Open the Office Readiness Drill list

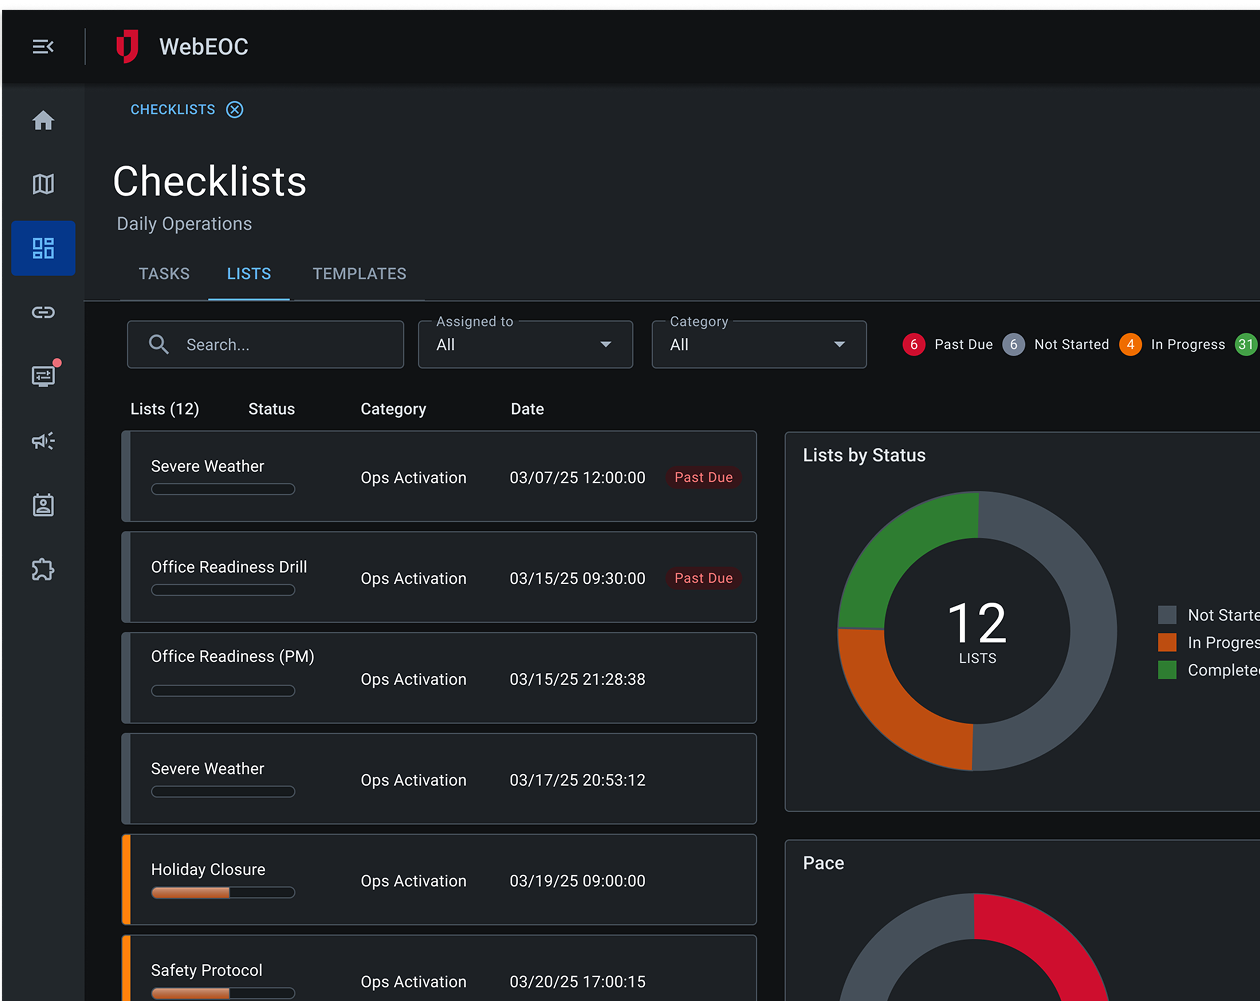pyautogui.click(x=229, y=567)
